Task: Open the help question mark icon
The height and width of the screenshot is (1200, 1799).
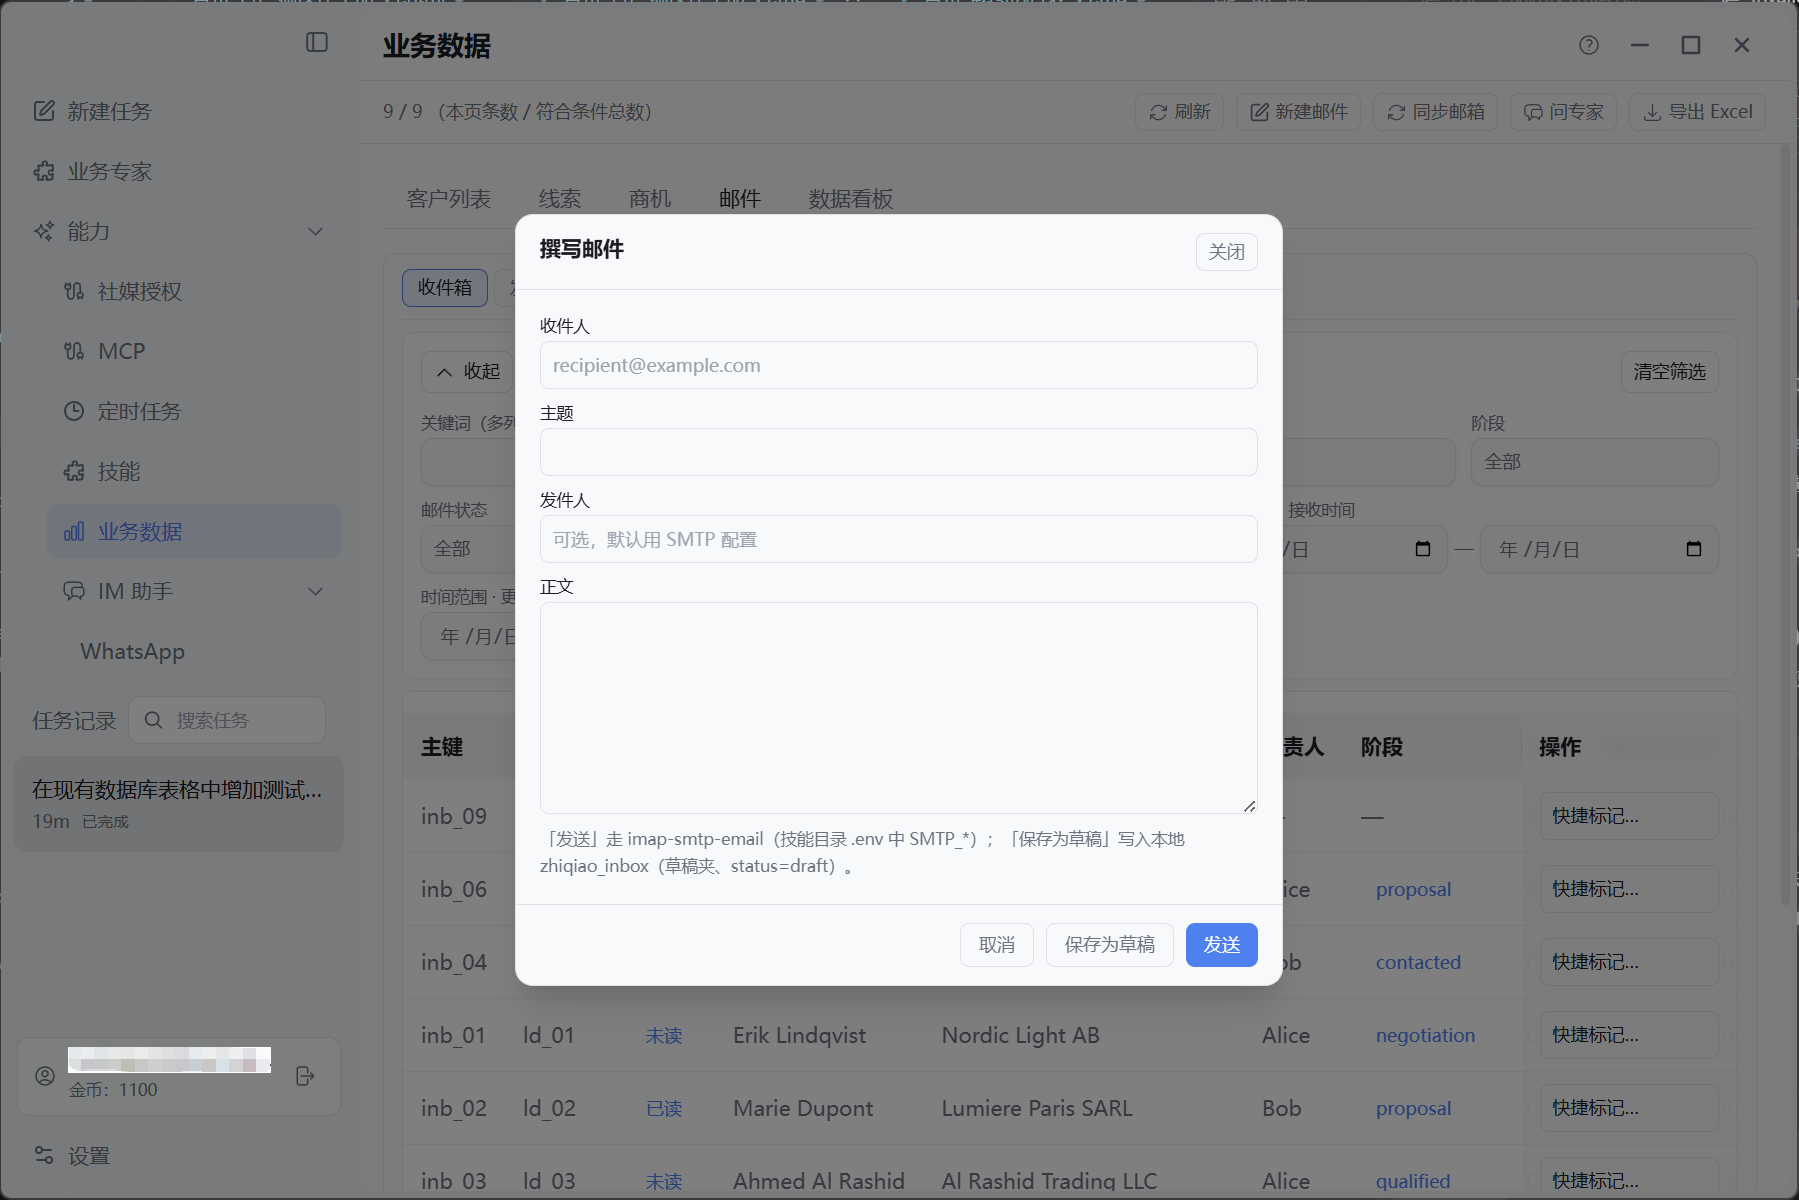Action: point(1588,45)
